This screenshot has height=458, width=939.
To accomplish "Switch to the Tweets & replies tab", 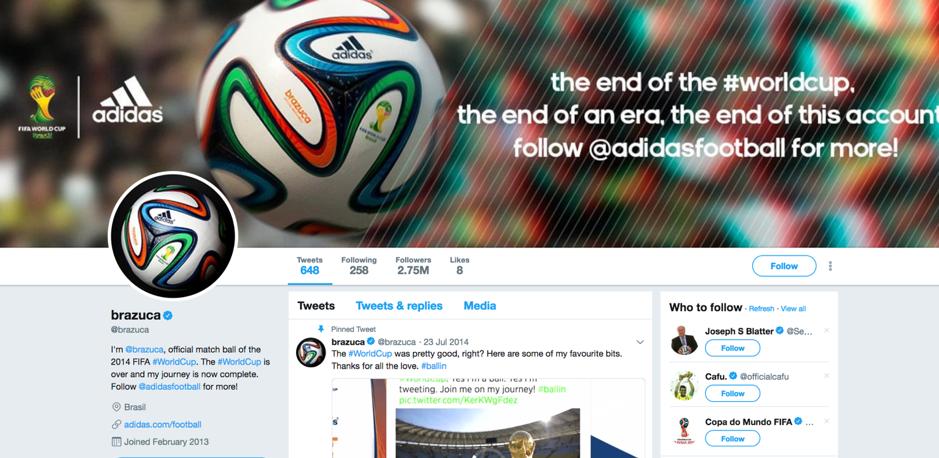I will coord(399,306).
